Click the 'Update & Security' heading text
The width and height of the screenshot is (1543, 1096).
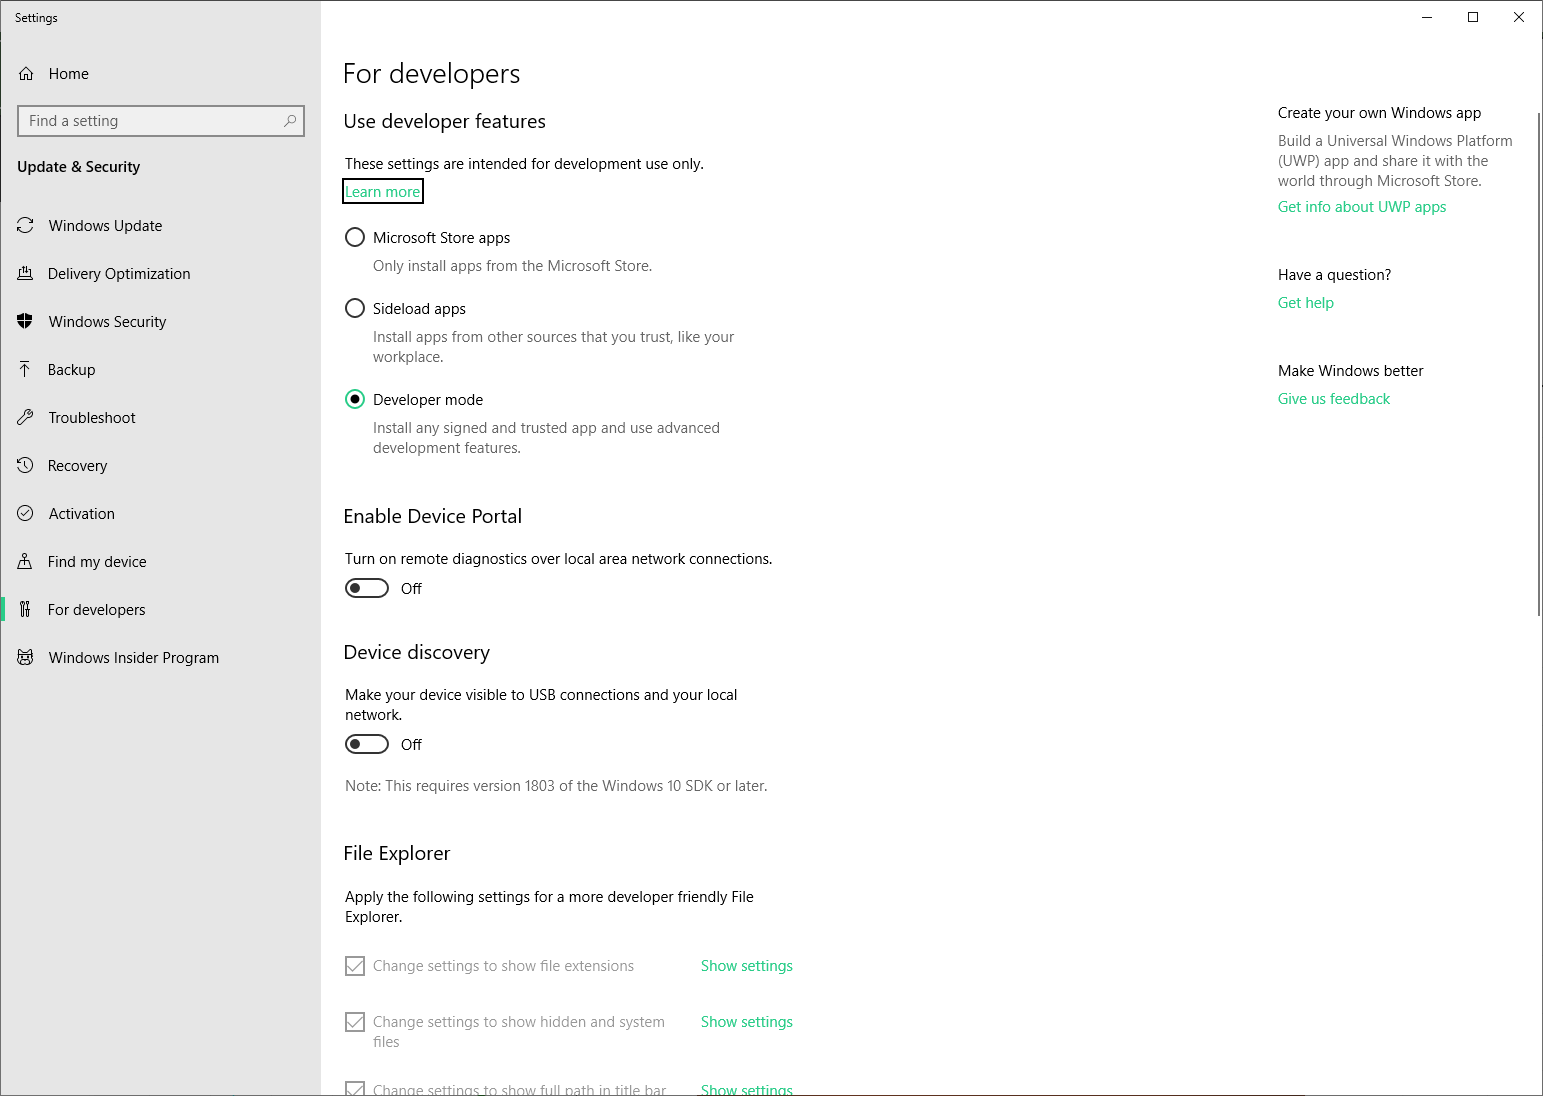point(79,167)
